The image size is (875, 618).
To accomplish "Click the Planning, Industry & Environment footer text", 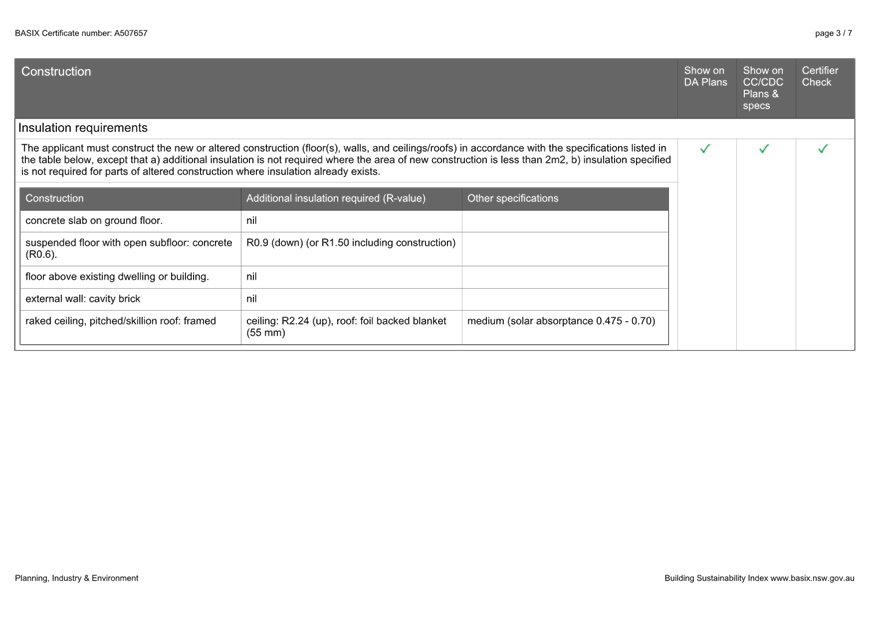I will tap(76, 578).
